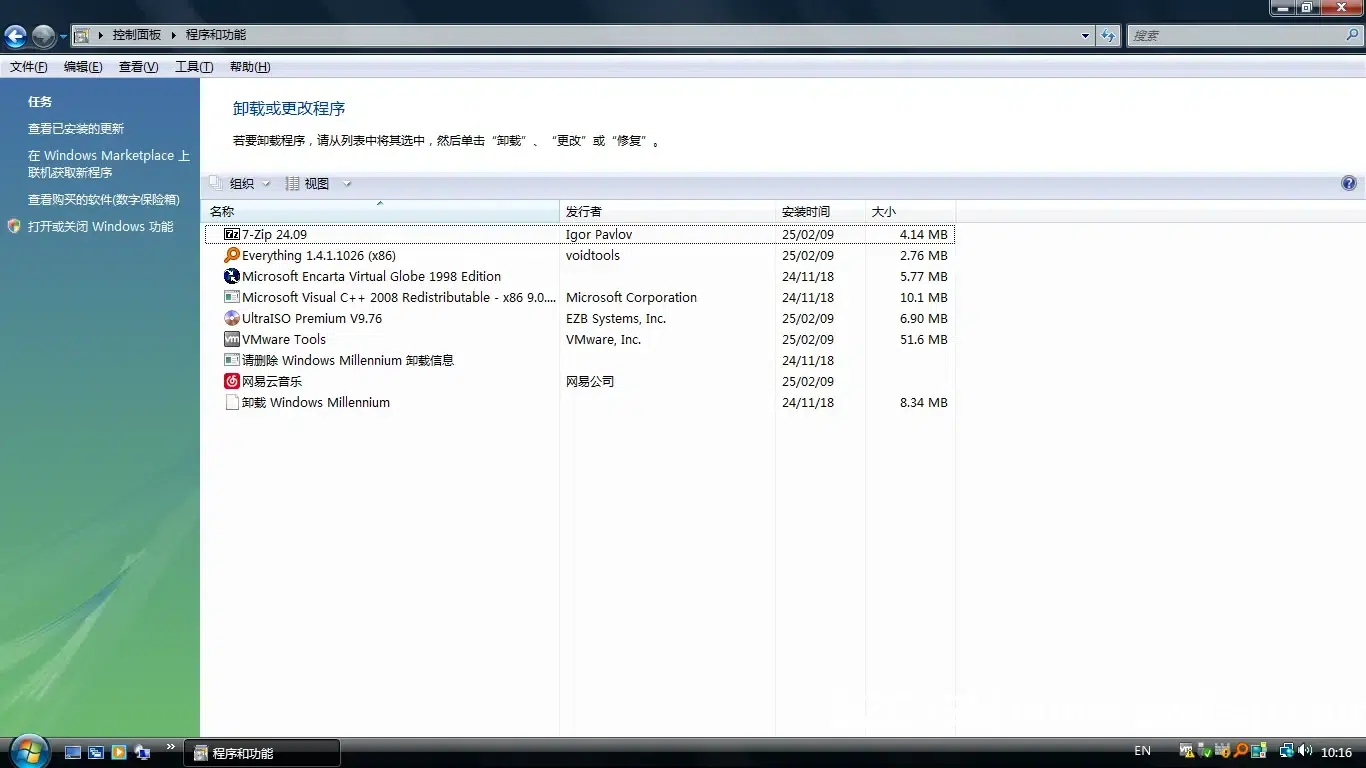Click the Everything search tray icon

[1241, 751]
